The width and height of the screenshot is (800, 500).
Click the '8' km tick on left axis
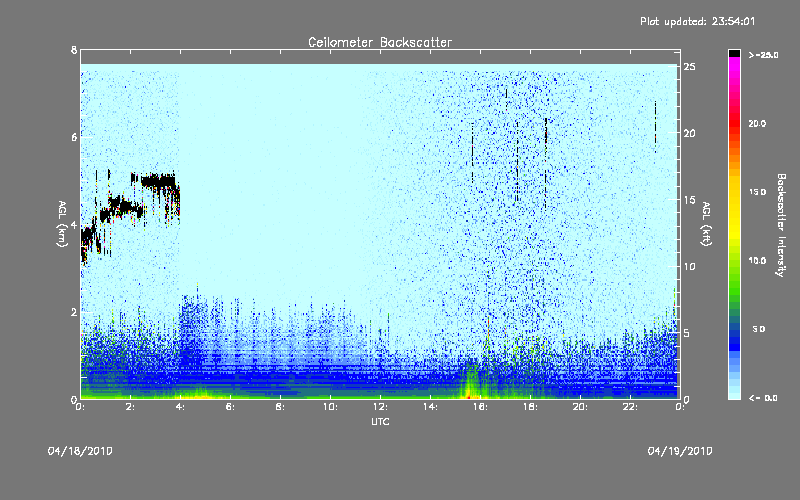tap(74, 50)
